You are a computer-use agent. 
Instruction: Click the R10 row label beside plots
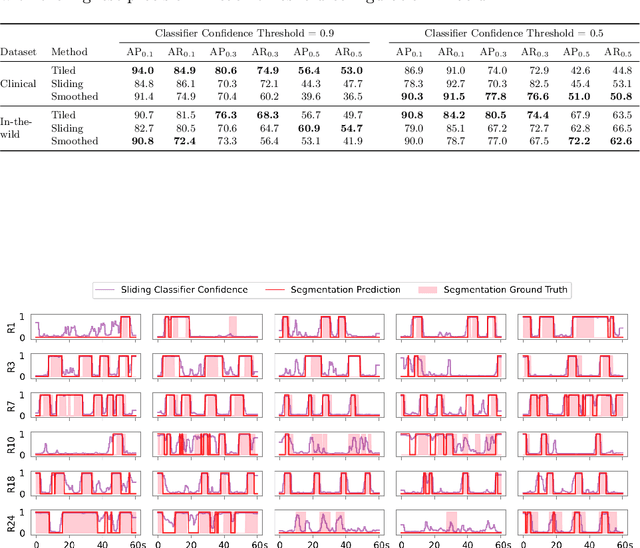pyautogui.click(x=12, y=444)
